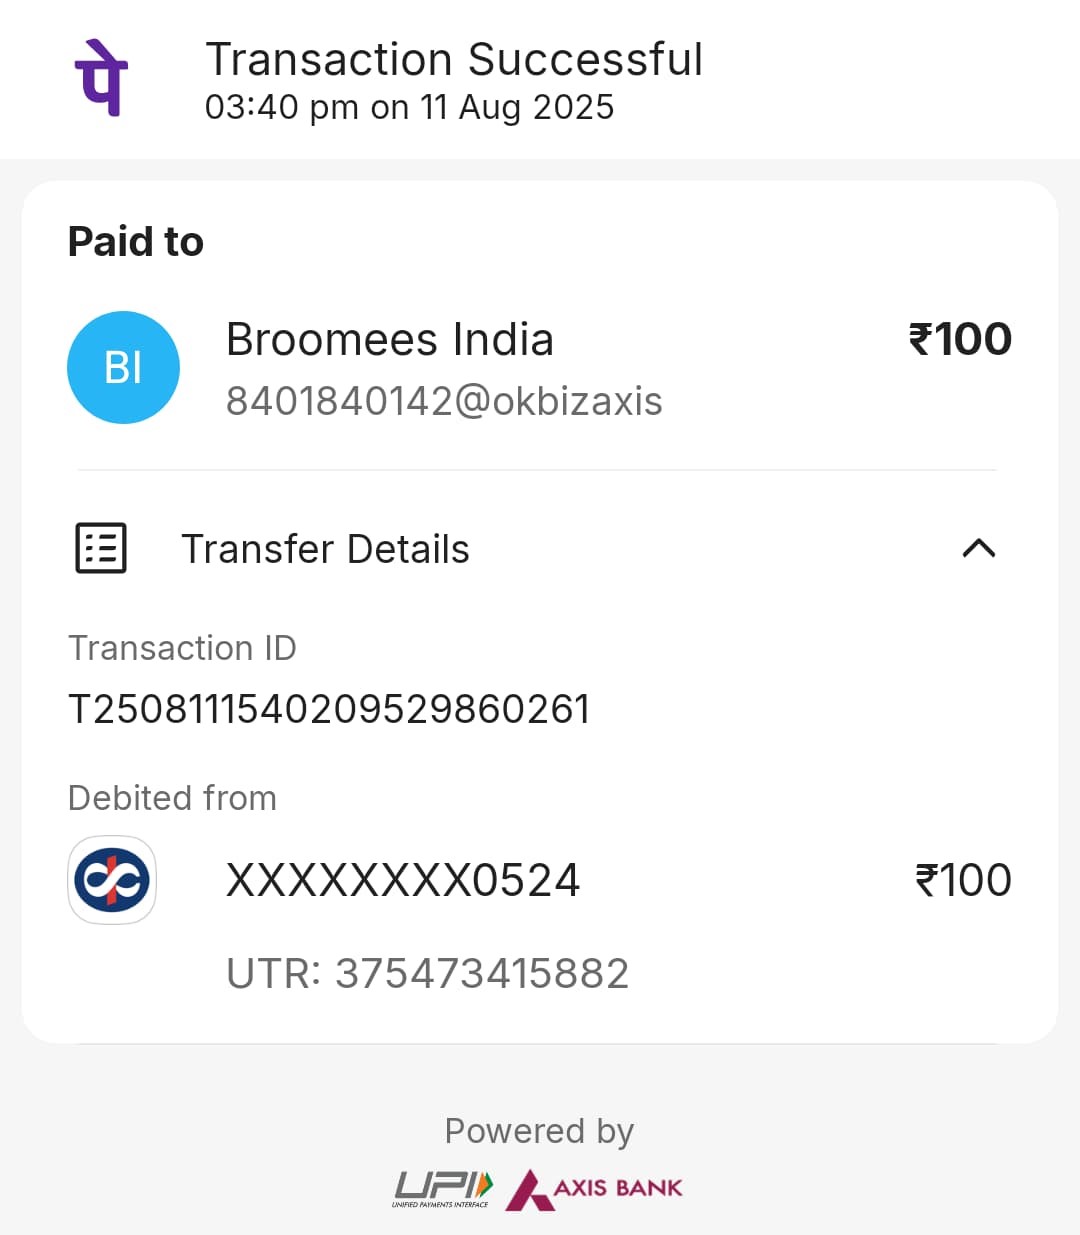
Task: Click the masked account number XXXXXXXX0524
Action: 403,880
